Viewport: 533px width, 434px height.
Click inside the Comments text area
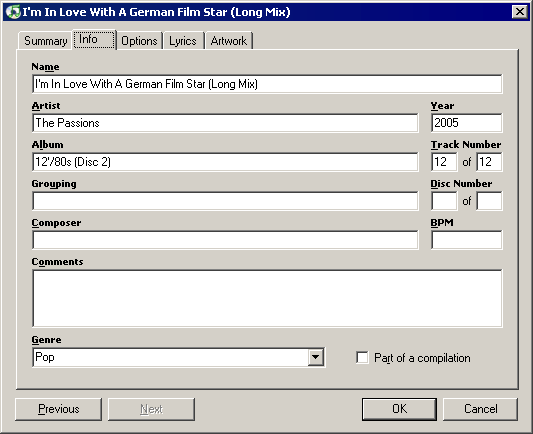pos(267,298)
